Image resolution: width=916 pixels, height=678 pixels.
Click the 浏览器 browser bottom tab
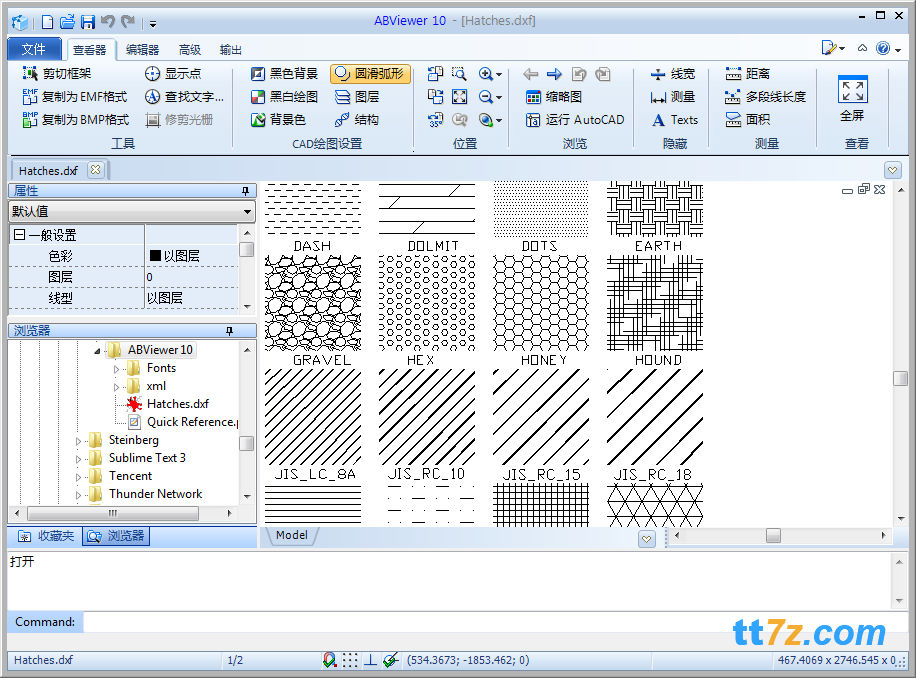(x=116, y=536)
